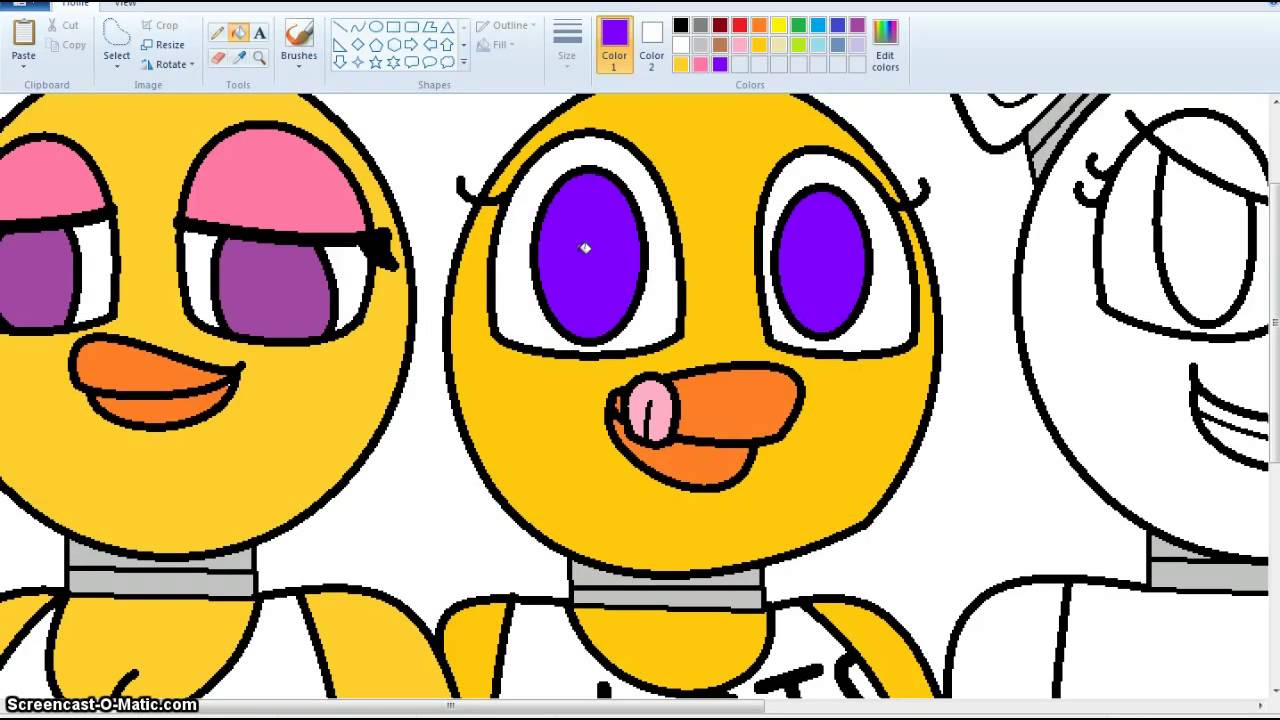
Task: Open the Outline dropdown
Action: (505, 25)
